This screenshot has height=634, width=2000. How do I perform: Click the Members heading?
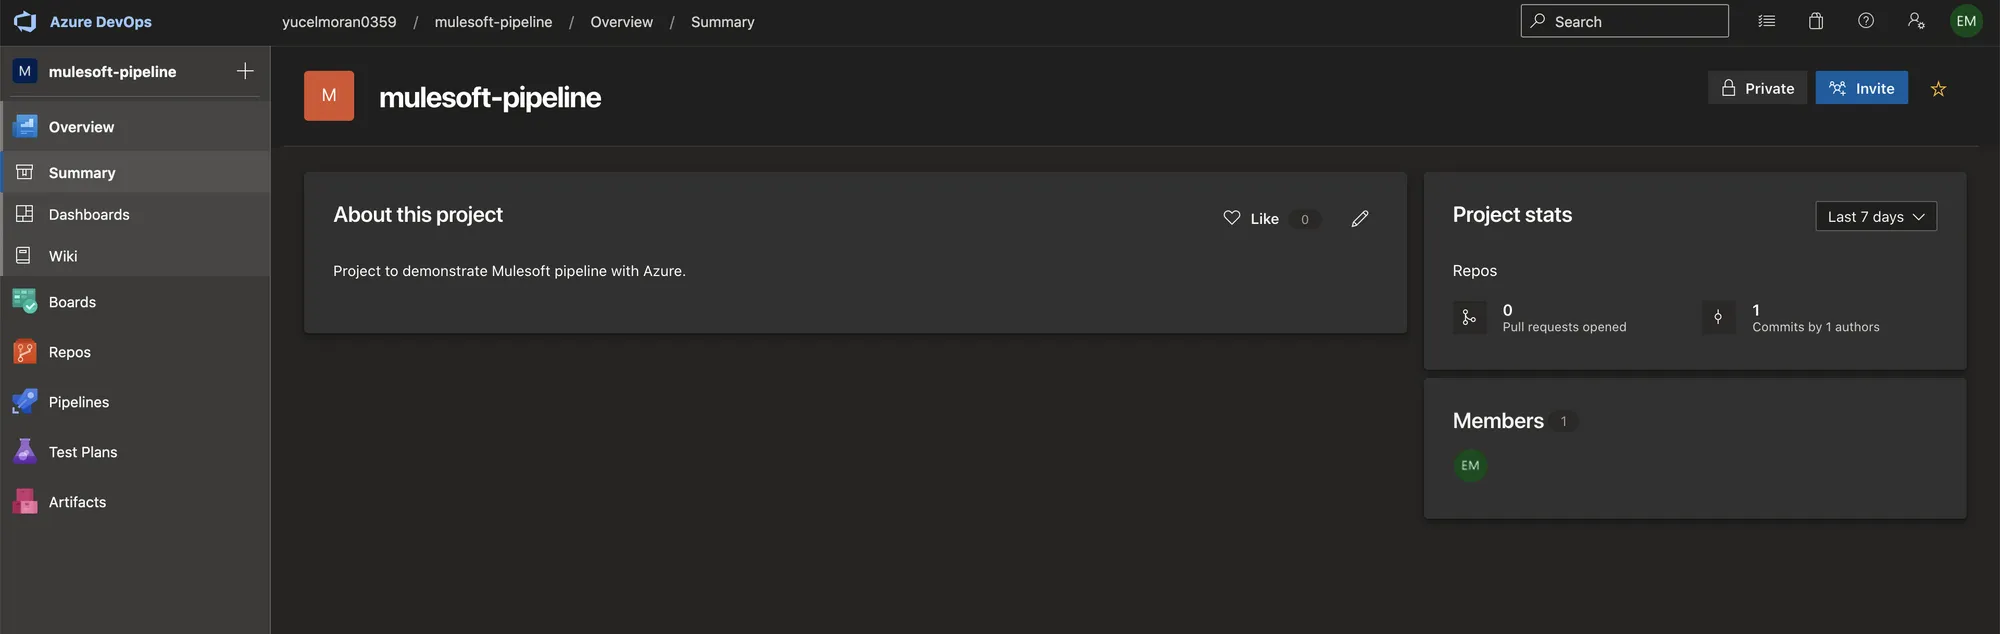[1498, 421]
